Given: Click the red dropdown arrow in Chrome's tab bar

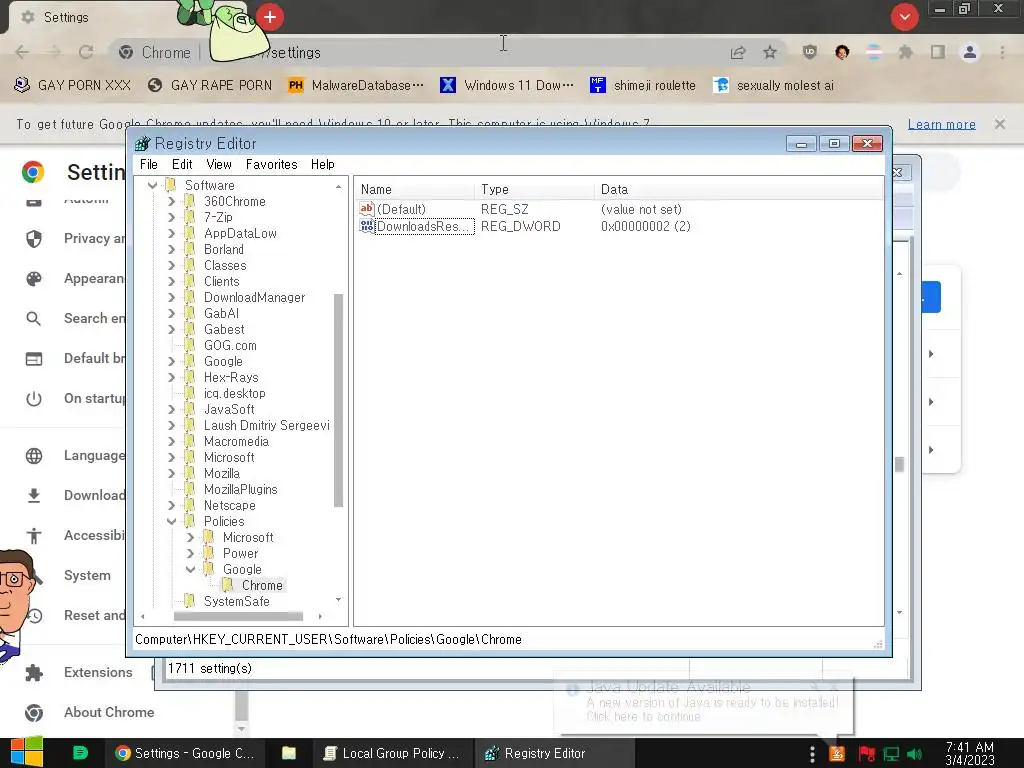Looking at the screenshot, I should (904, 17).
